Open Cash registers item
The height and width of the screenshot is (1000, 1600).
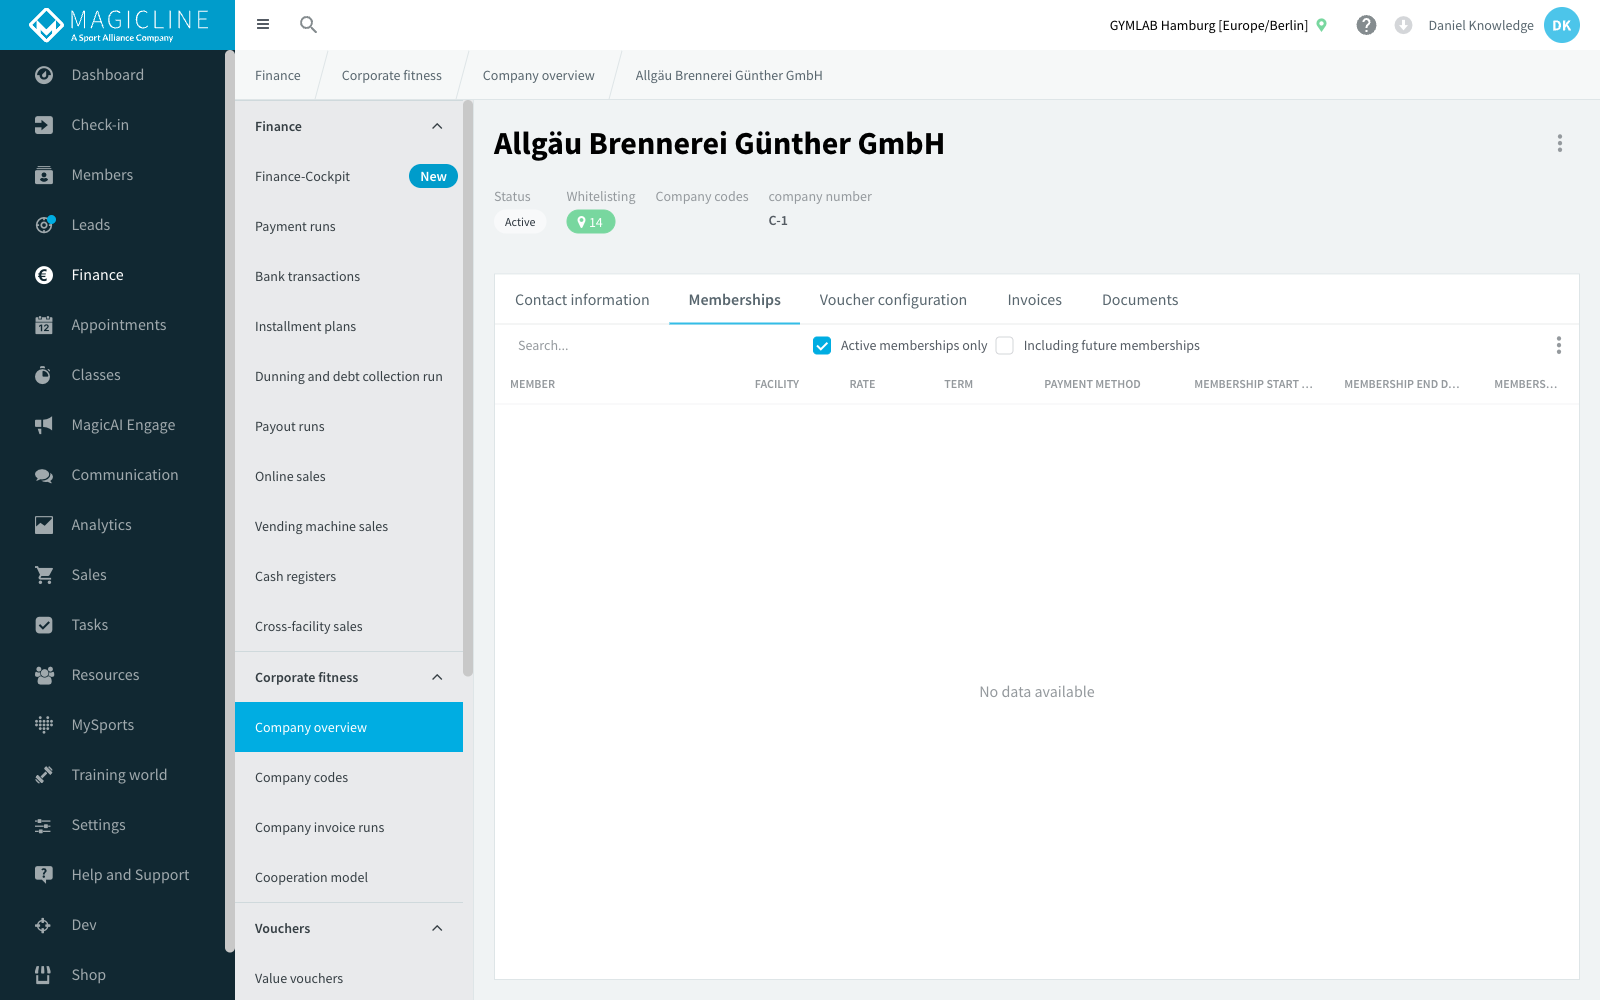(x=349, y=576)
